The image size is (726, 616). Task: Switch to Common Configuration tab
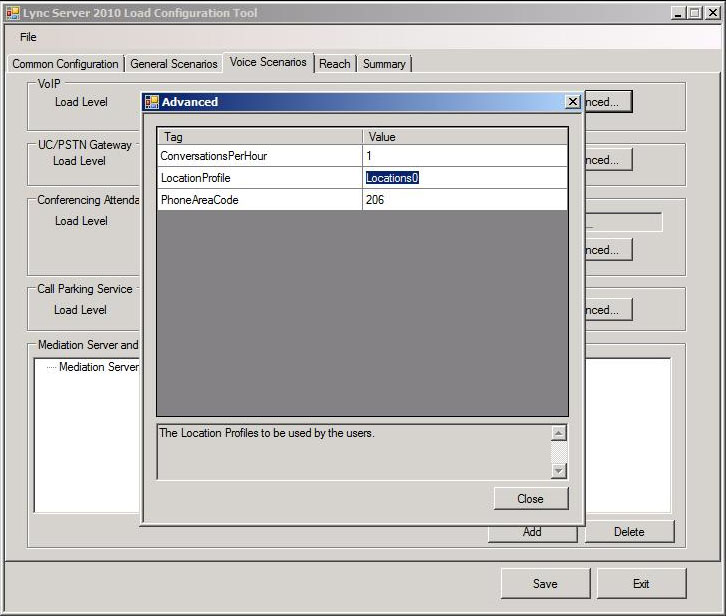pos(65,64)
